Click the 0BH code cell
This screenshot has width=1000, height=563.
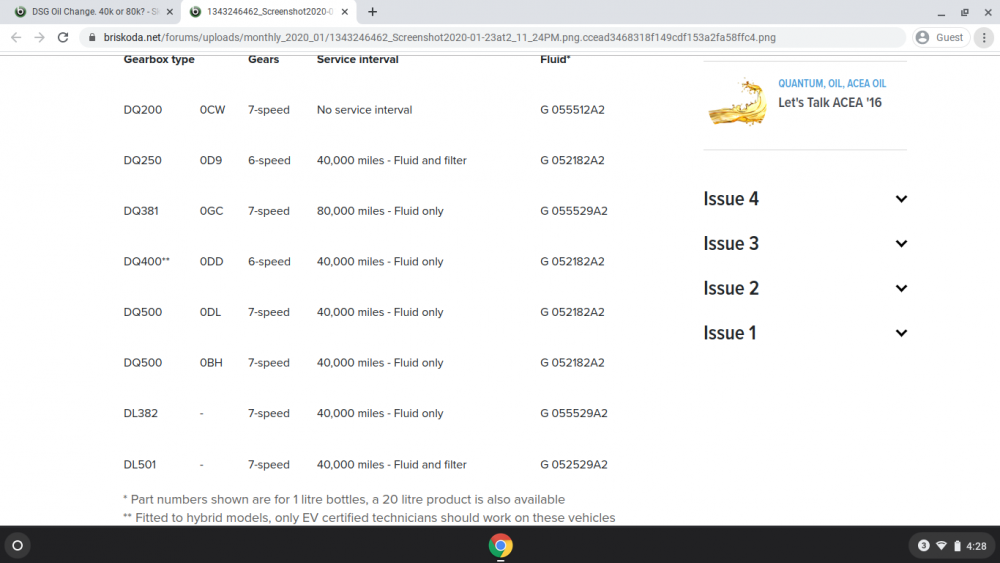(211, 362)
